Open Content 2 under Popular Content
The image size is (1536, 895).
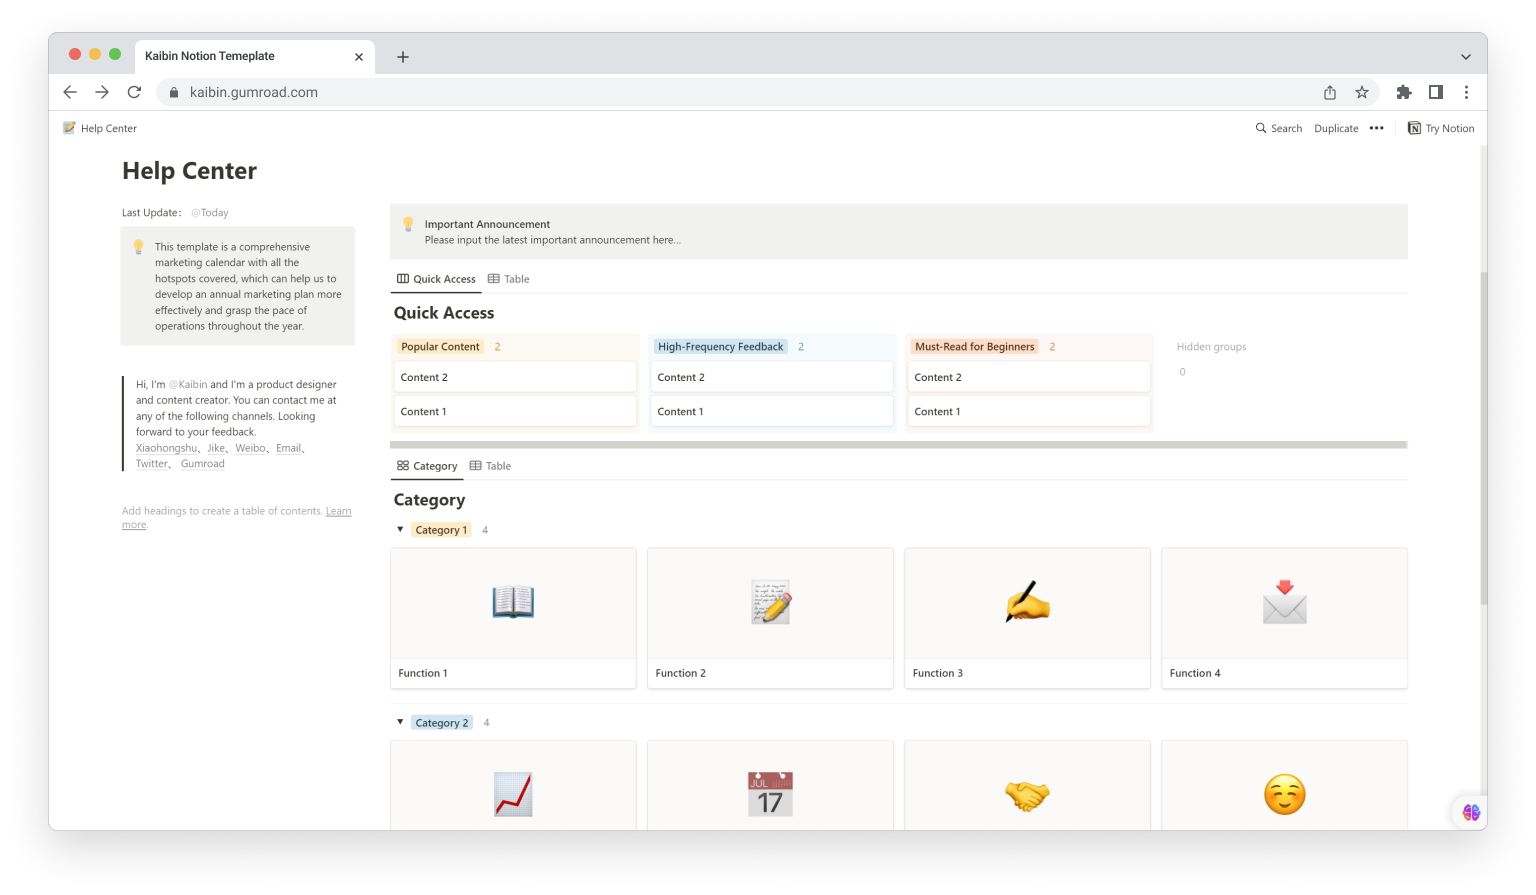pyautogui.click(x=514, y=377)
